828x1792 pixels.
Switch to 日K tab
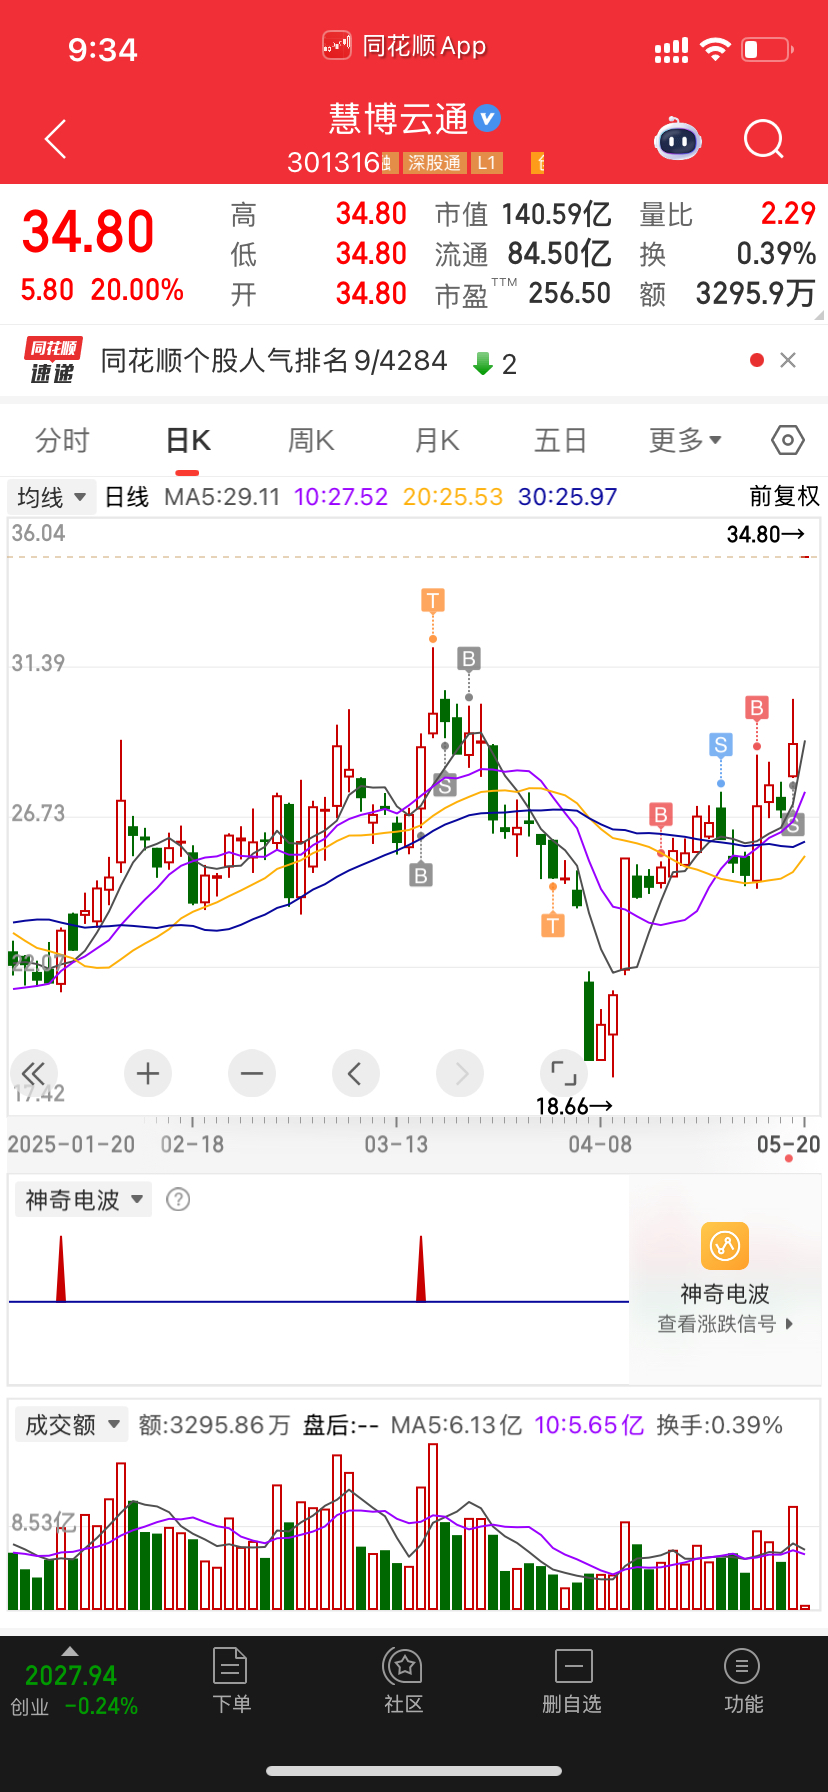click(188, 440)
